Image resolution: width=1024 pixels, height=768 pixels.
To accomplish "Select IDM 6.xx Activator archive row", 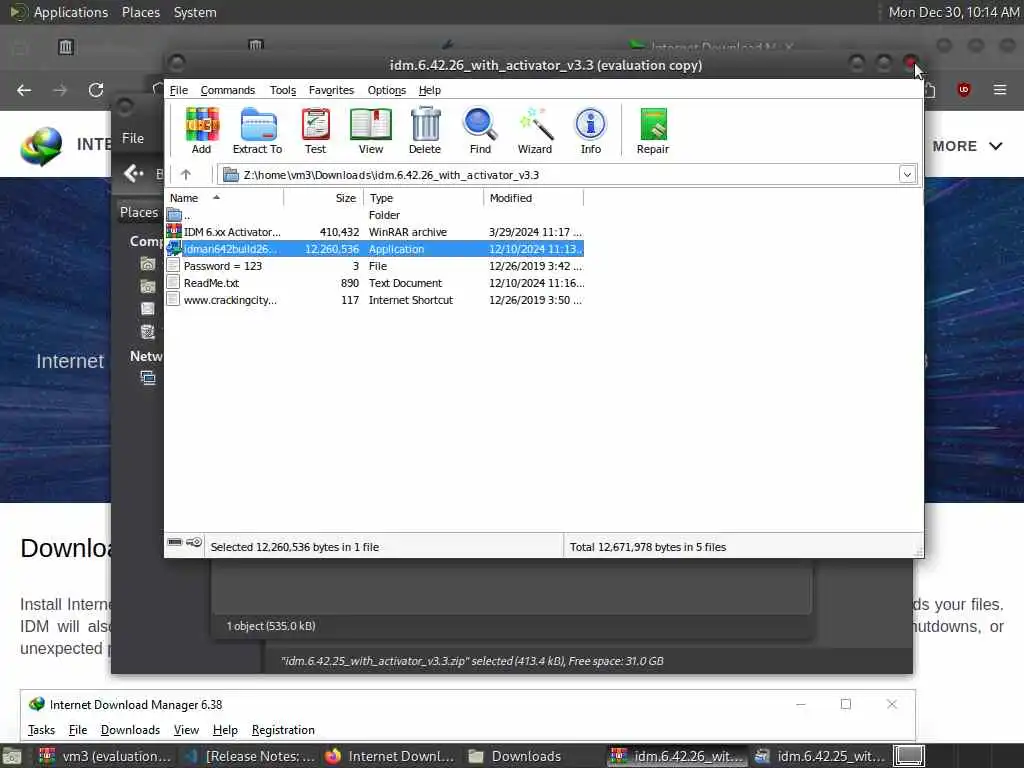I will click(x=374, y=232).
